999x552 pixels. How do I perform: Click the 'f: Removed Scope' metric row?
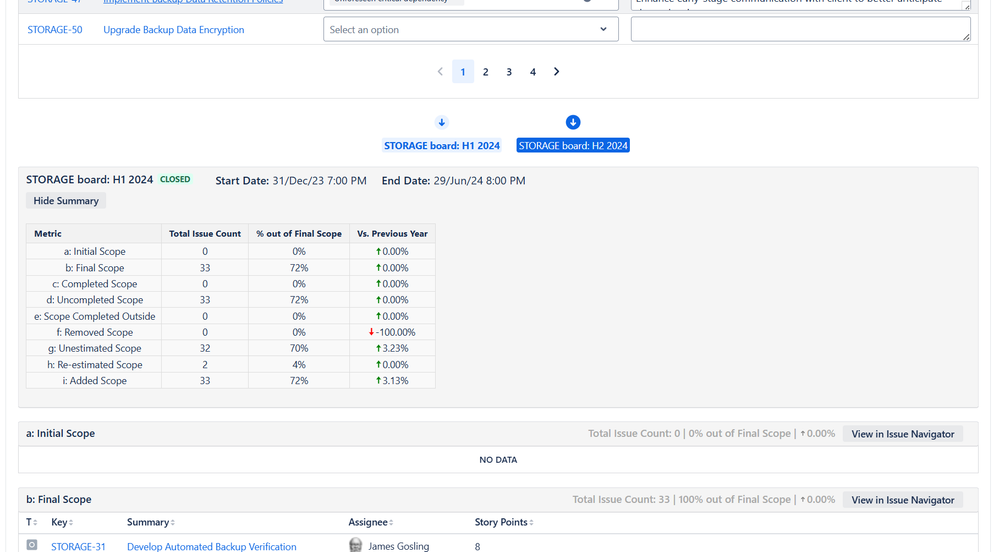coord(231,332)
